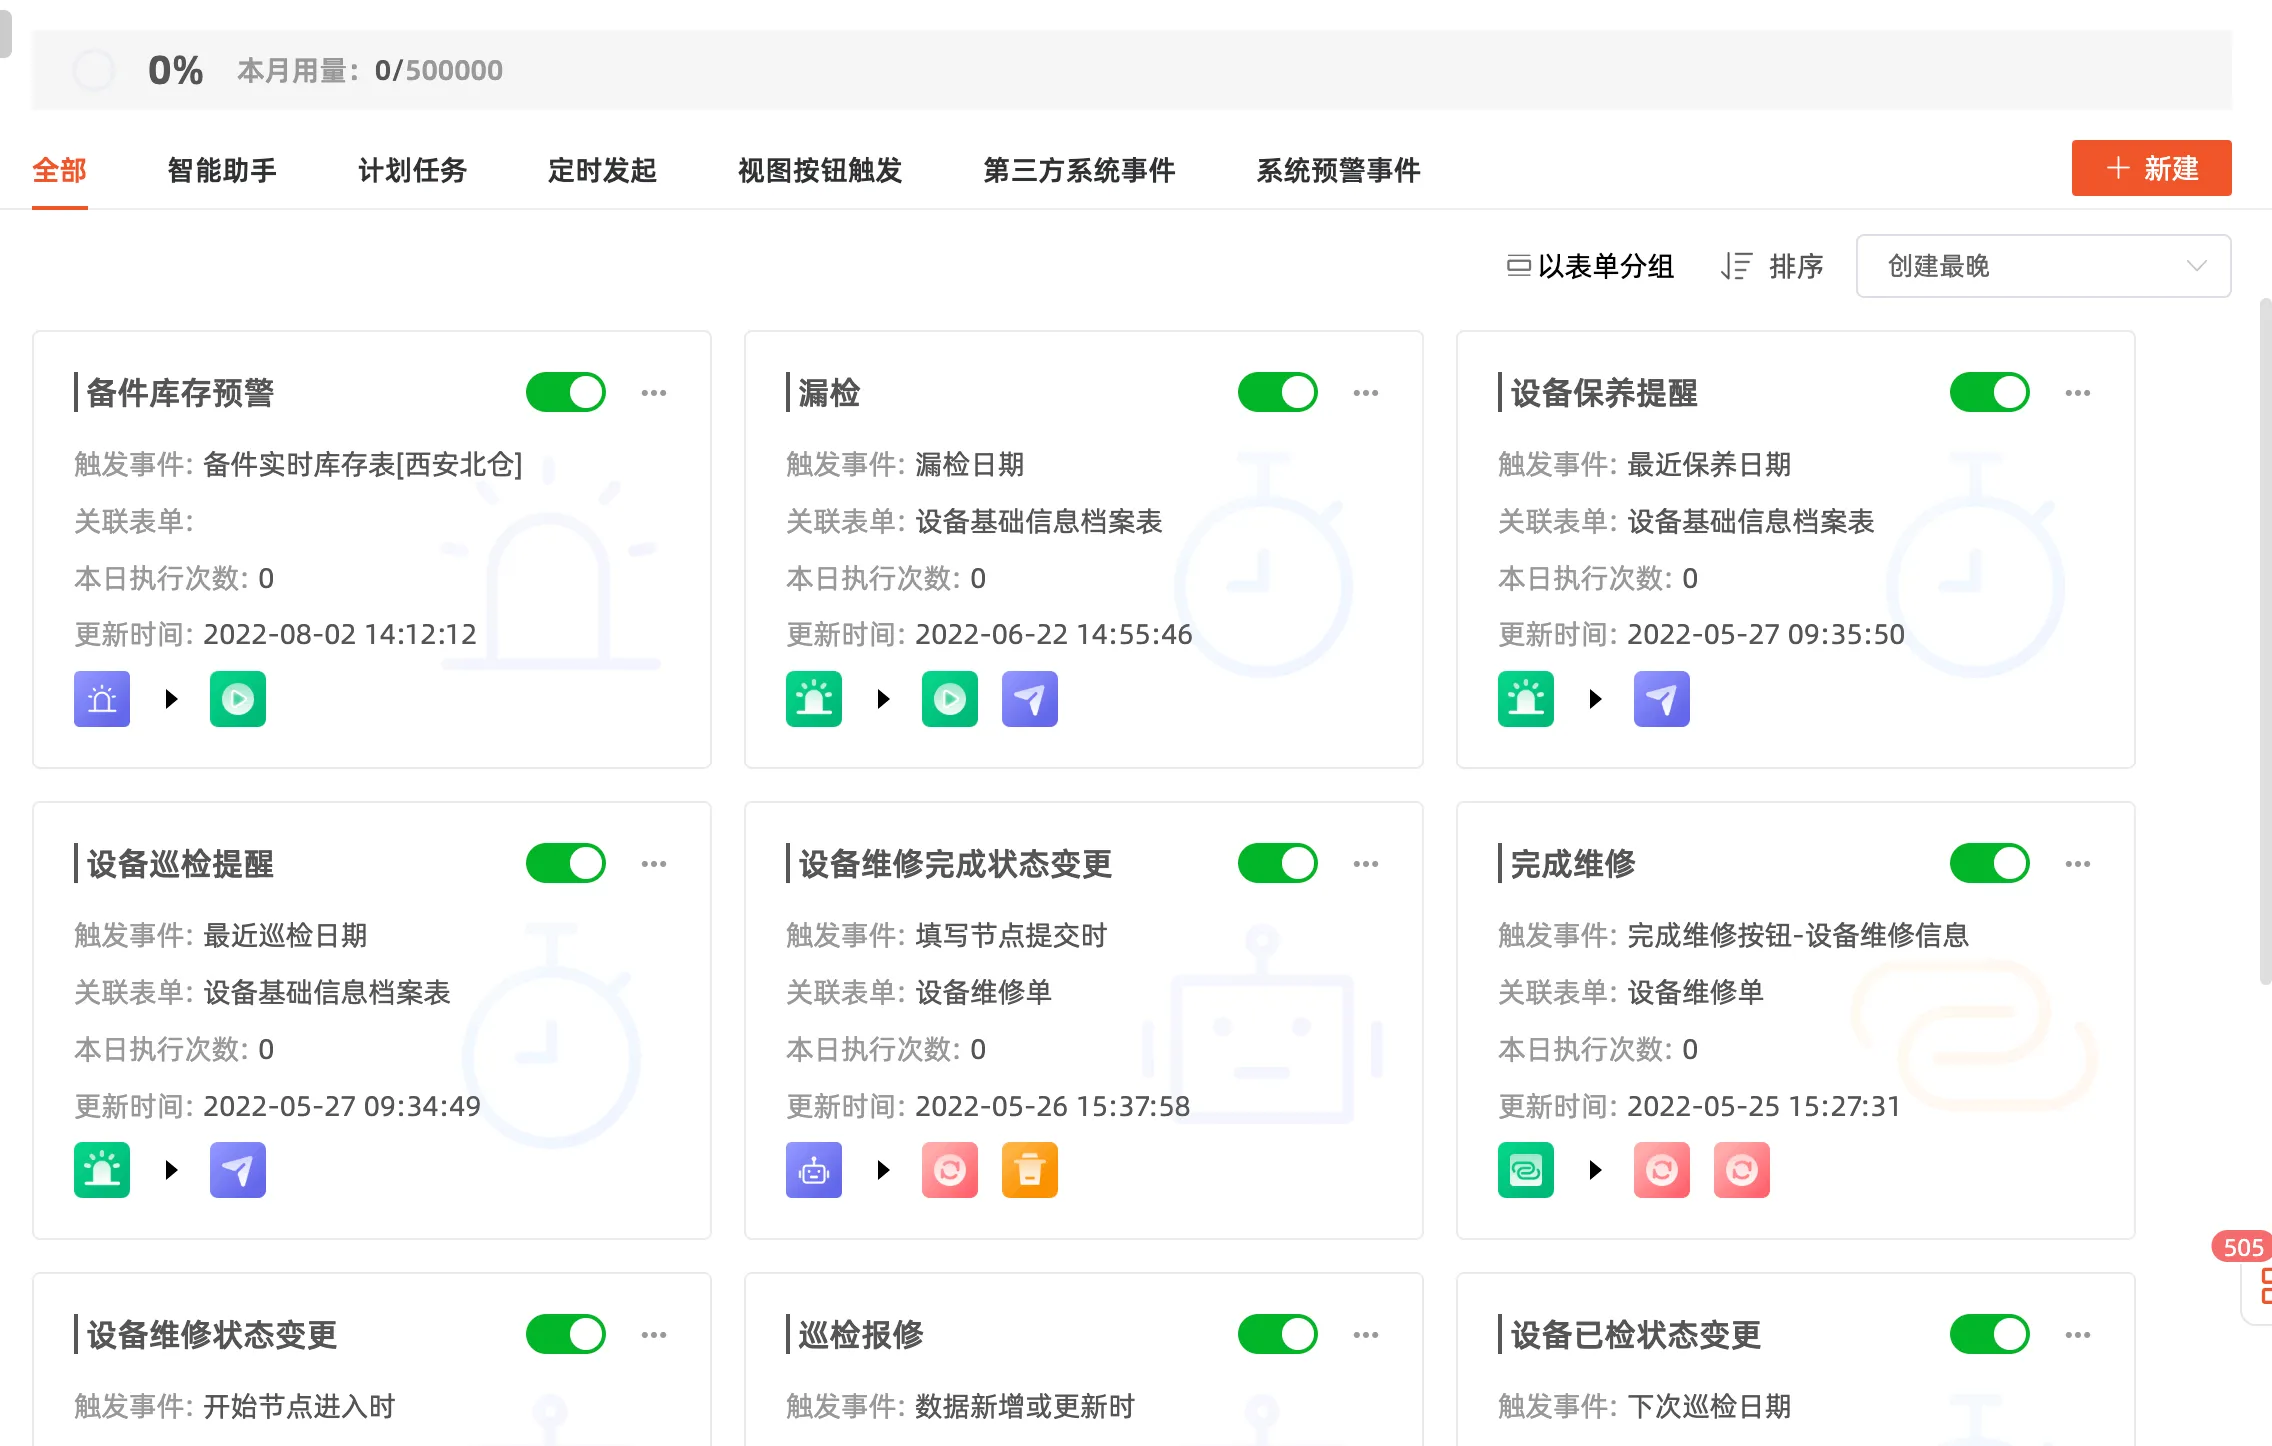Click the purple send icon in 设备巡检提醒 card

click(x=238, y=1169)
